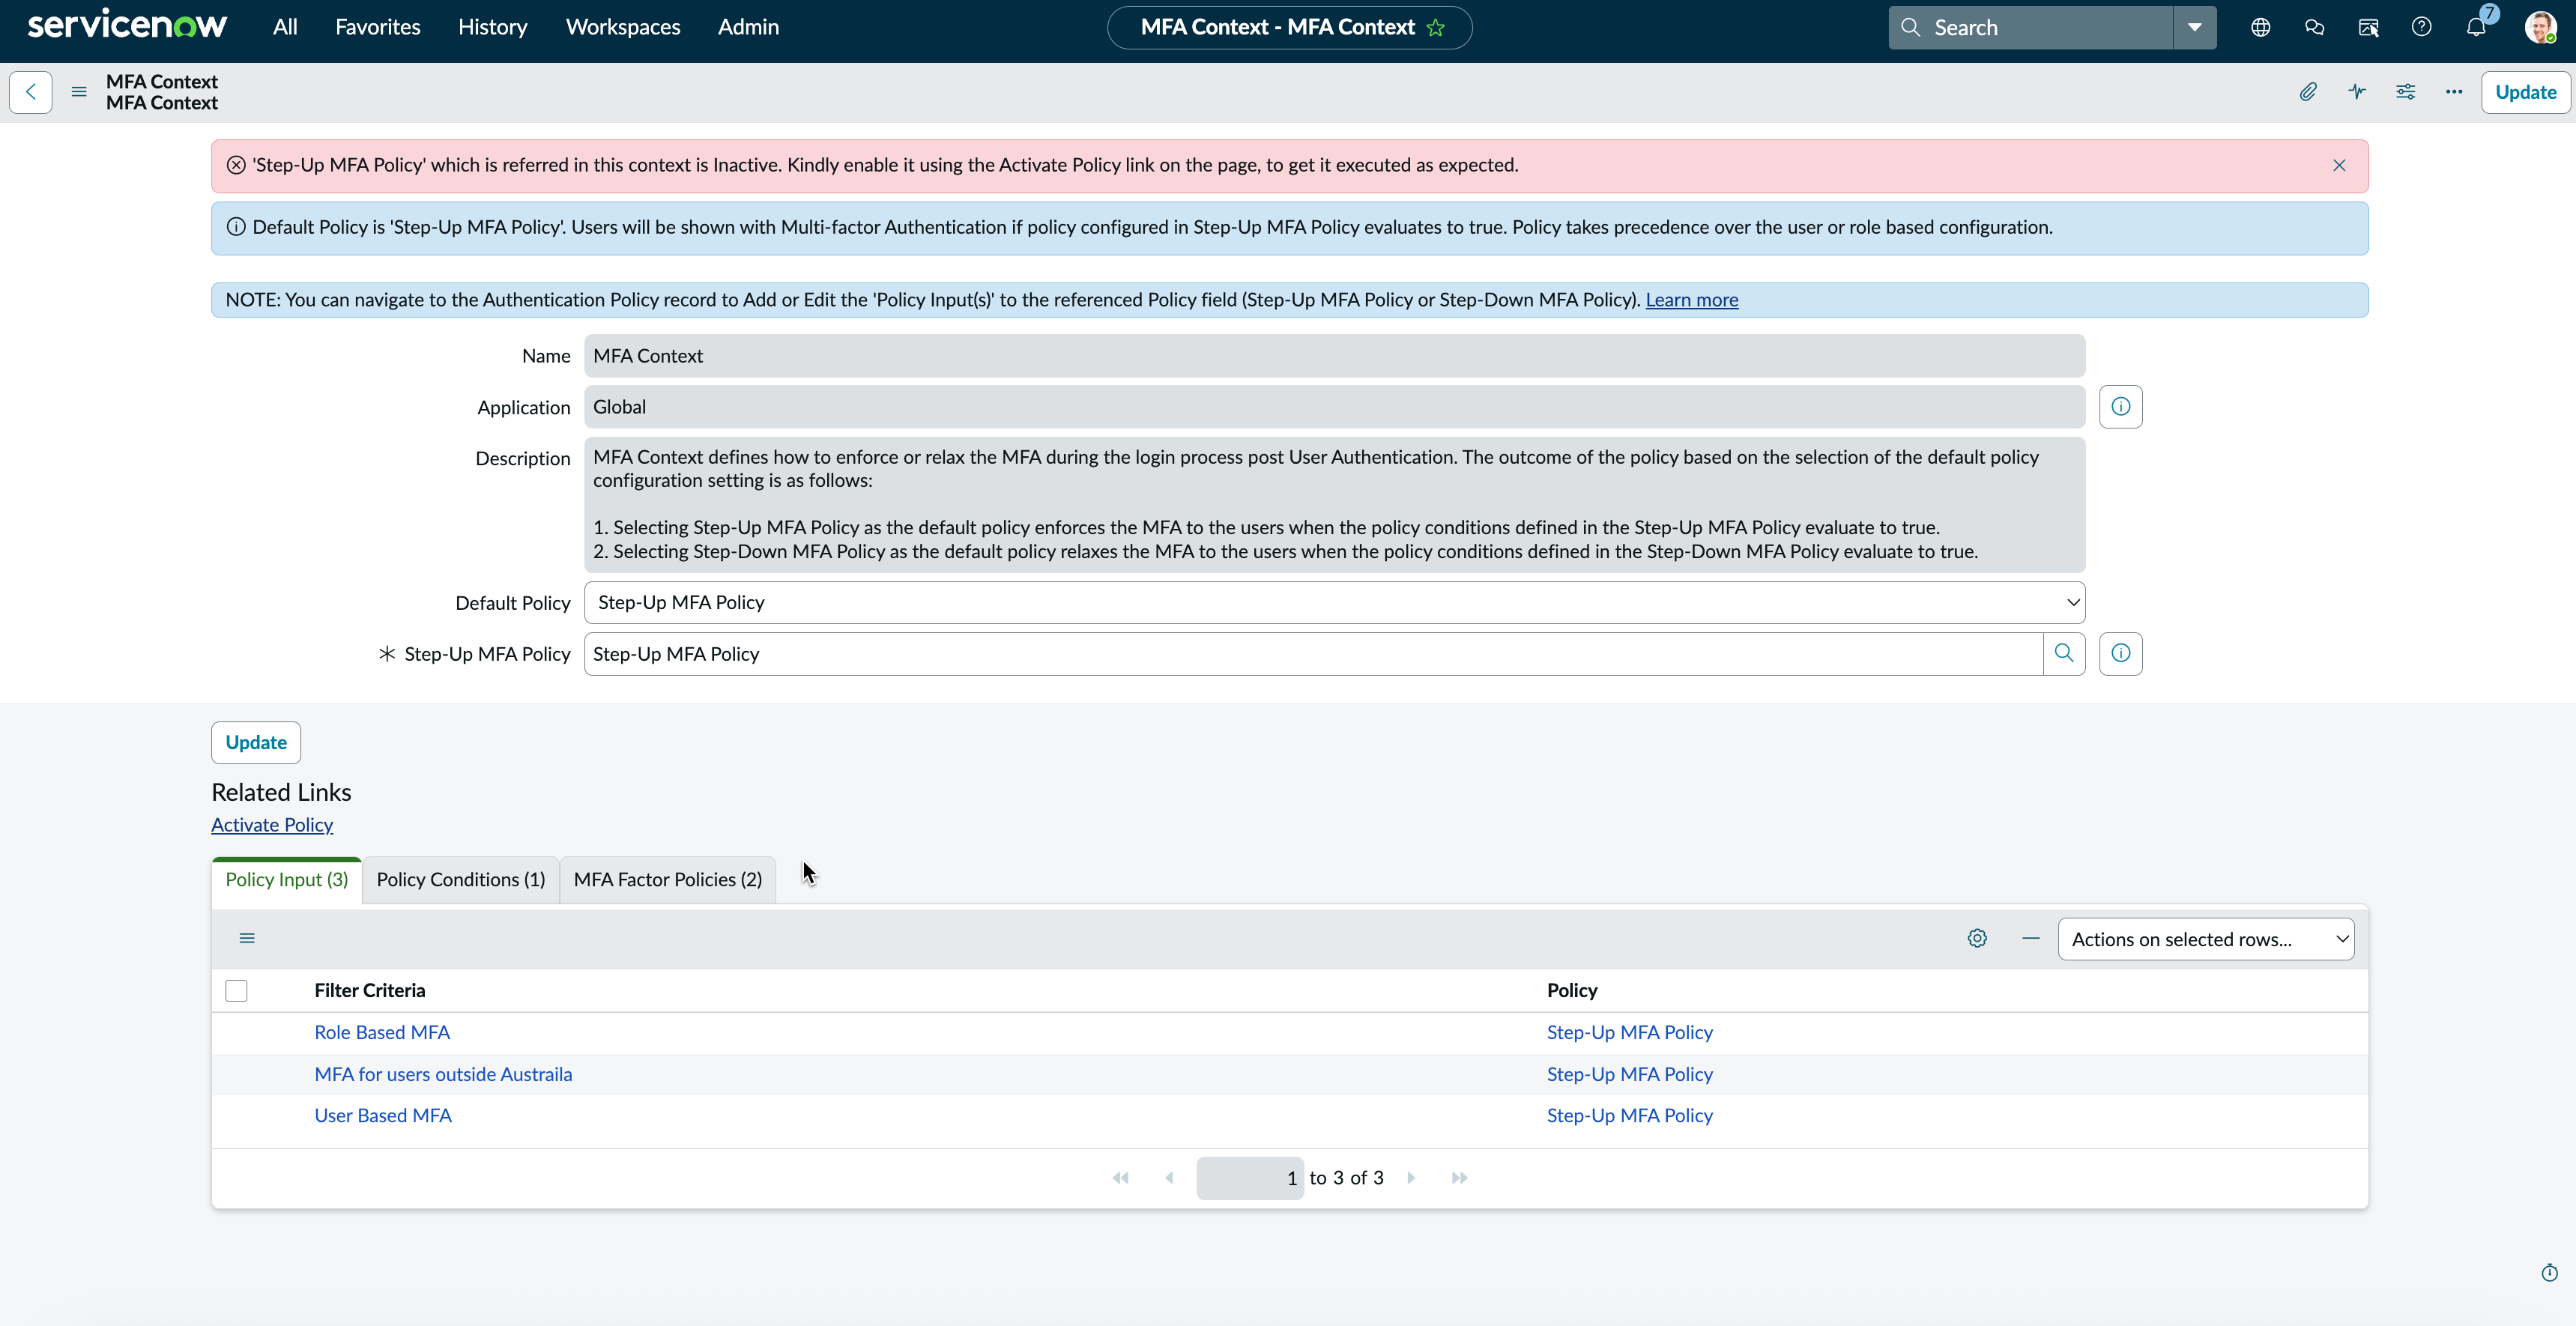Open the Learn more link
Viewport: 2576px width, 1326px height.
click(x=1692, y=300)
